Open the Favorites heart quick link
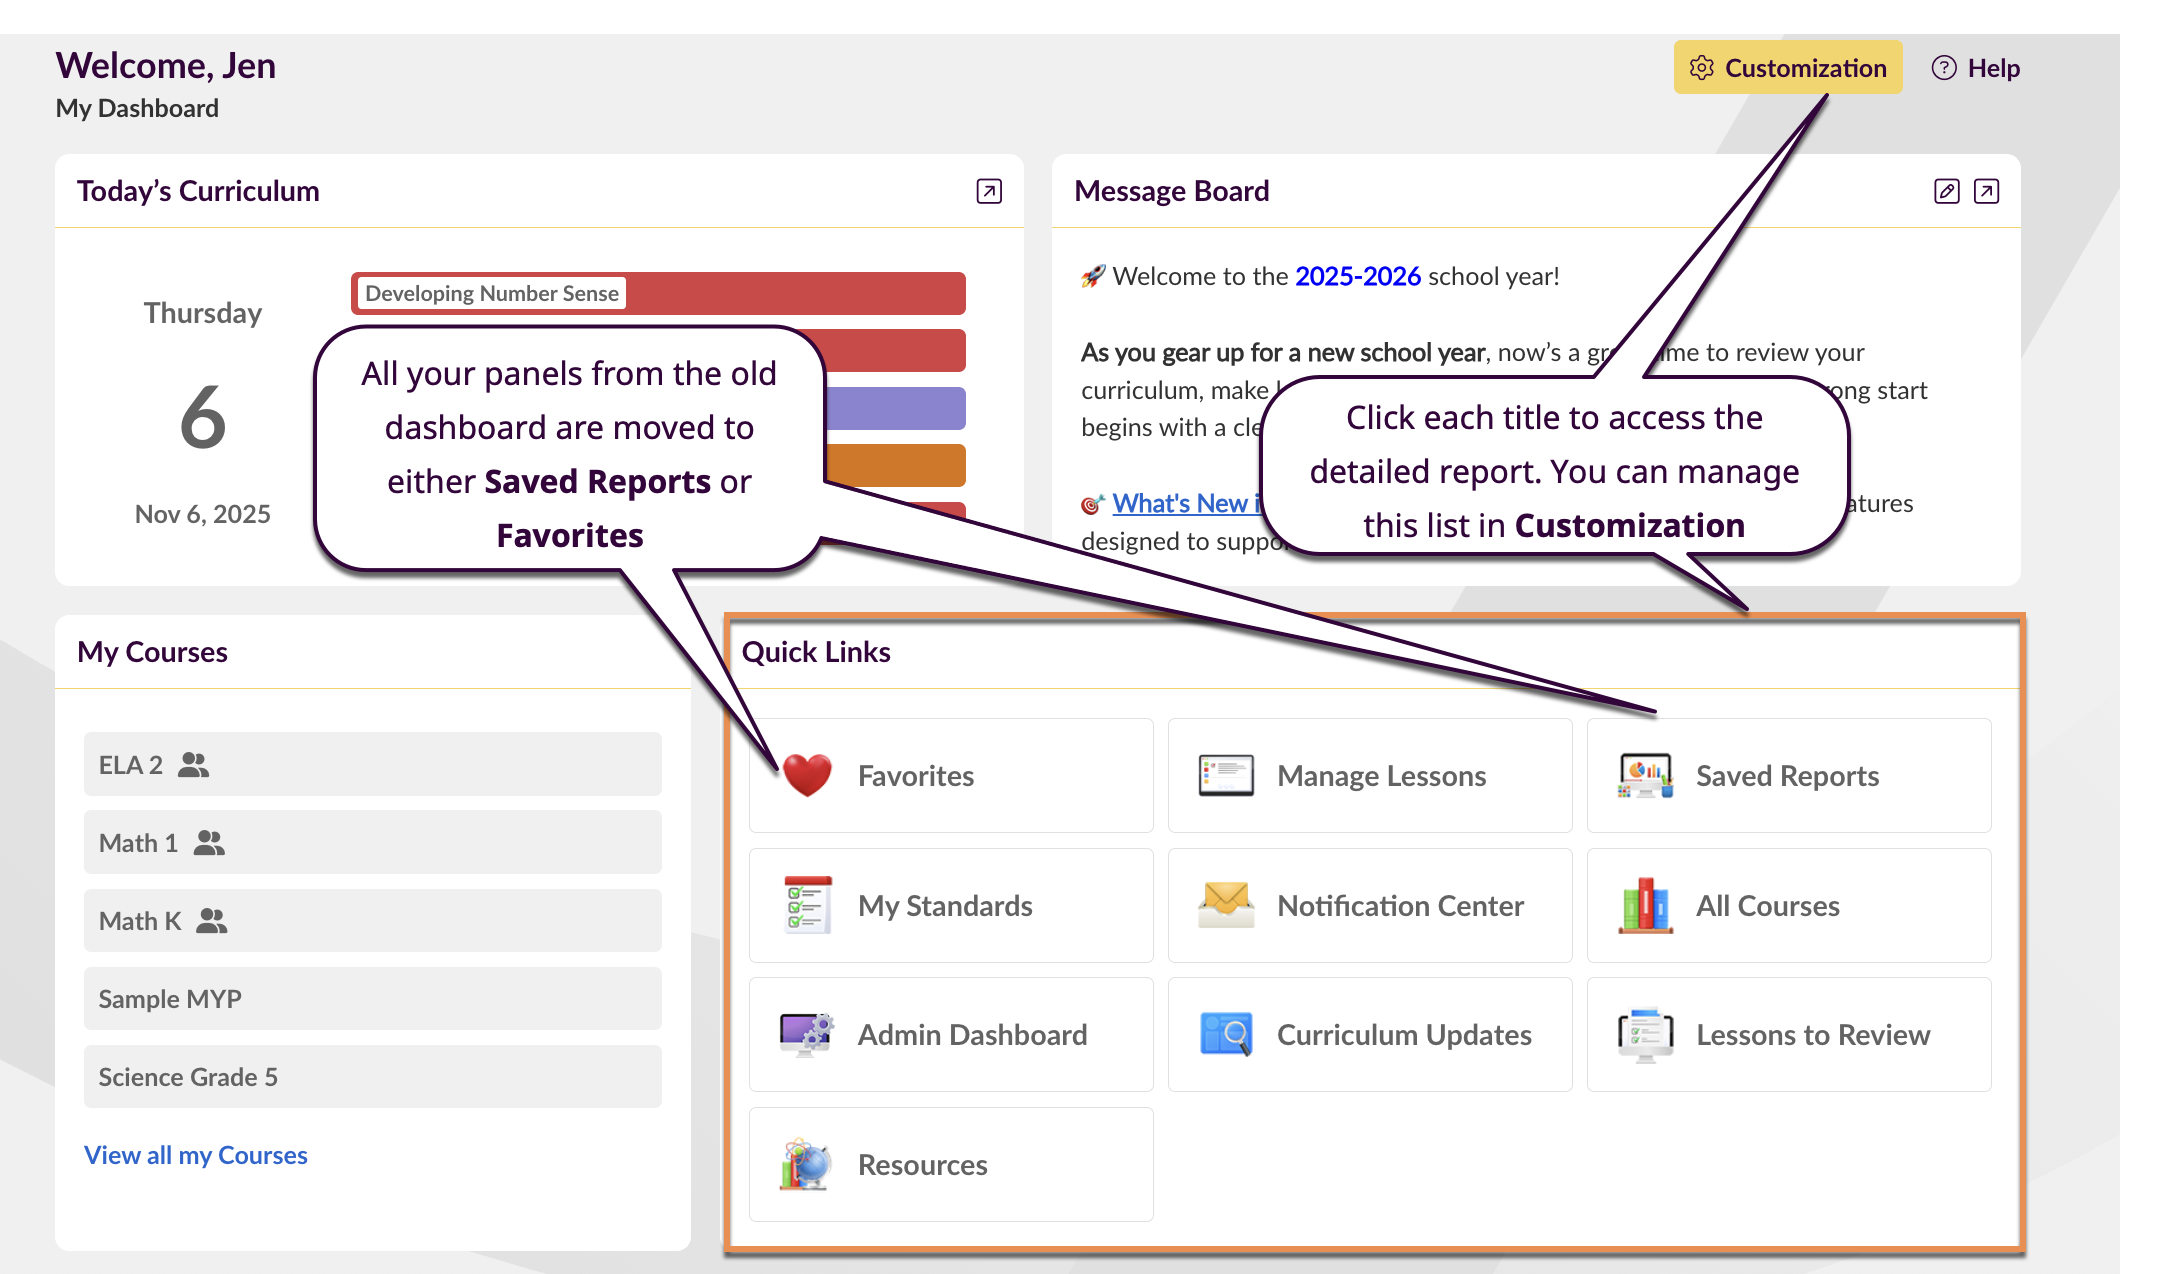This screenshot has height=1274, width=2160. point(807,775)
